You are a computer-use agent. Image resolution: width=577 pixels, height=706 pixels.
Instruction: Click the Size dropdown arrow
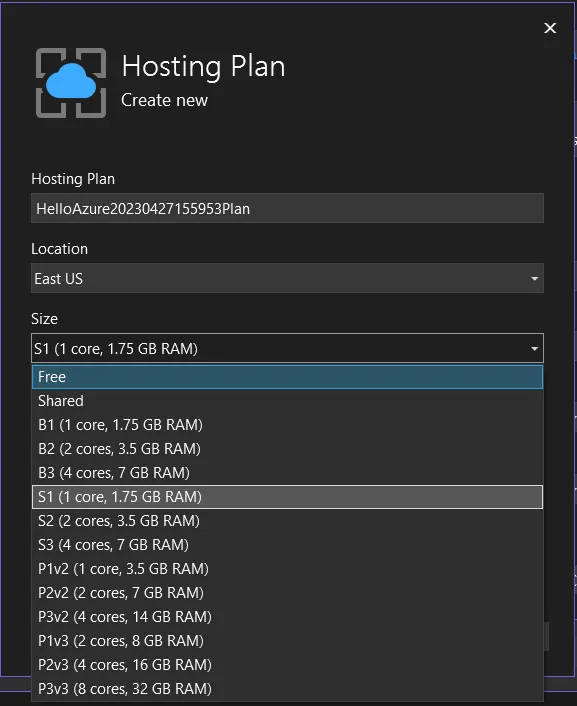(x=534, y=348)
